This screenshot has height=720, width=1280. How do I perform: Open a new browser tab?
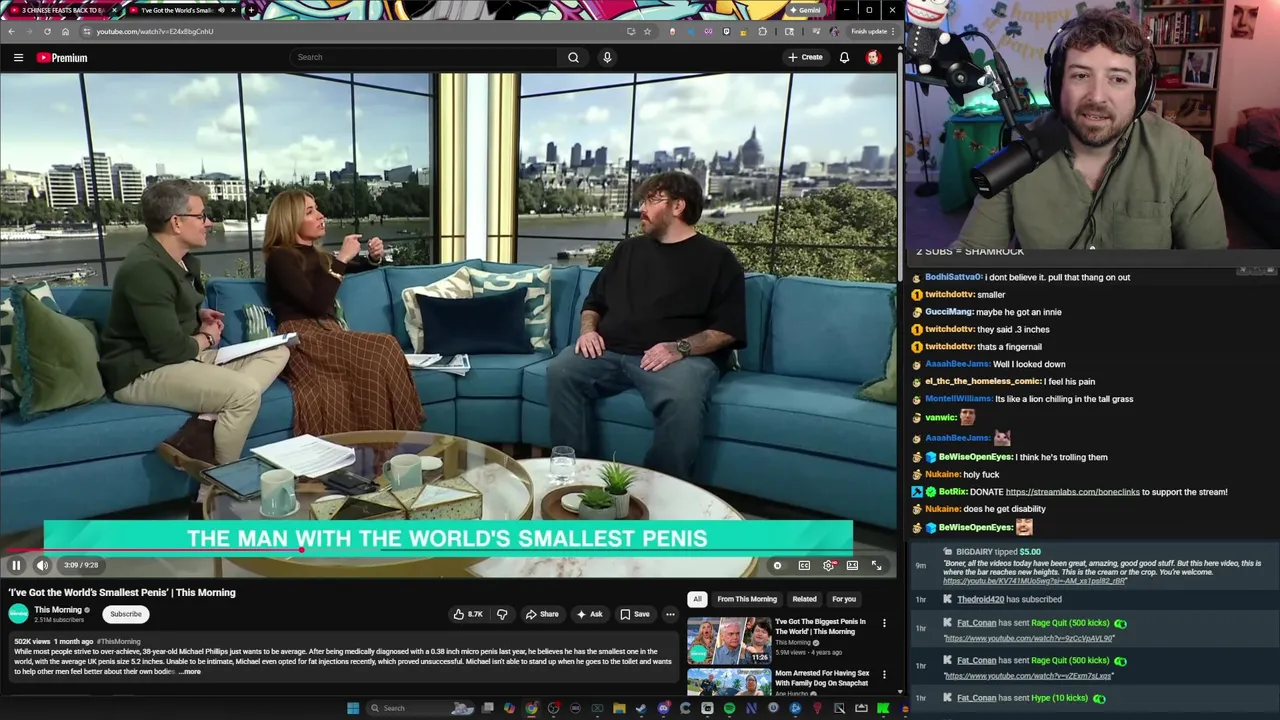(x=250, y=10)
